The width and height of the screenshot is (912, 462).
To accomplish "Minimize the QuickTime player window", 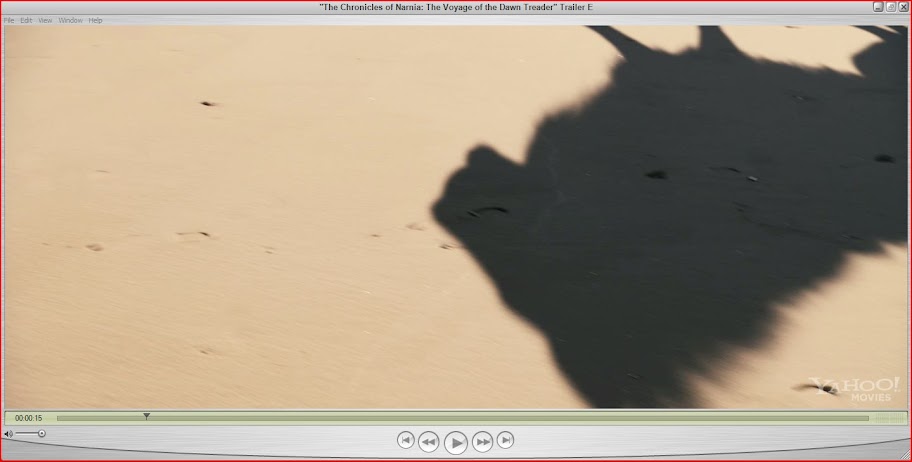I will (x=878, y=7).
